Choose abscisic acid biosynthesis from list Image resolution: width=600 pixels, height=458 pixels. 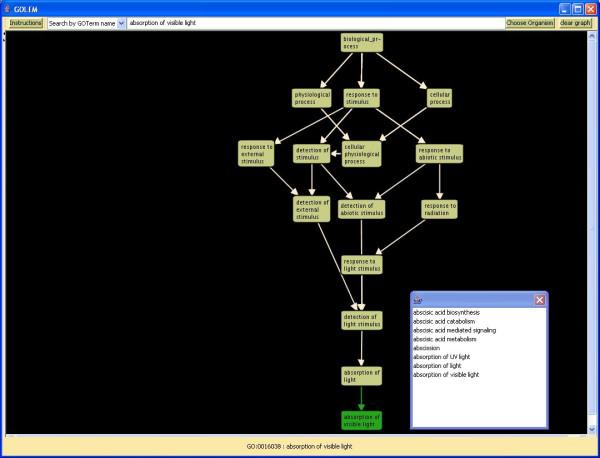(x=450, y=312)
